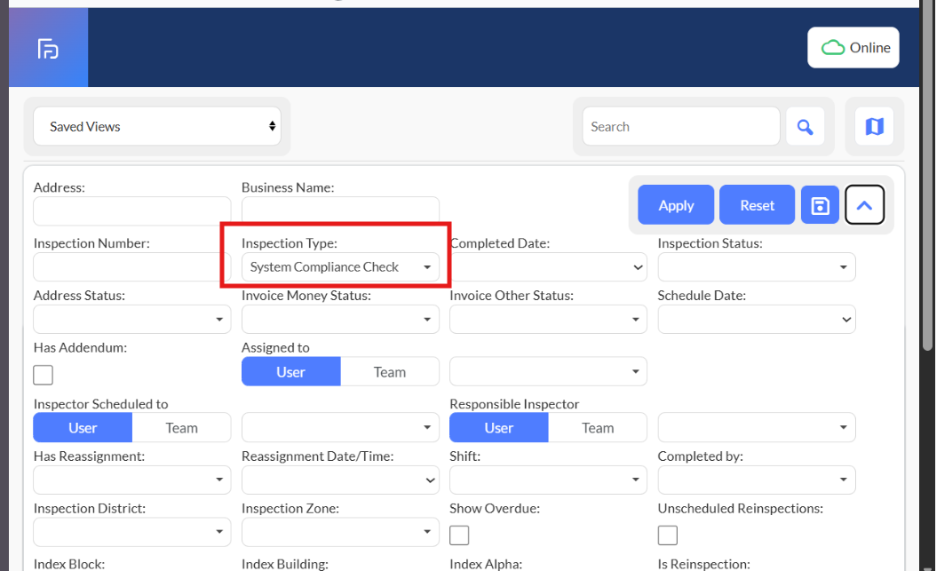The image size is (936, 571).
Task: Expand the Completed Date dropdown
Action: [548, 267]
